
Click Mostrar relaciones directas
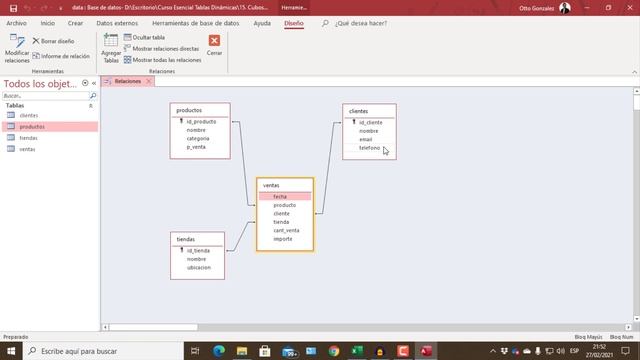[x=162, y=49]
